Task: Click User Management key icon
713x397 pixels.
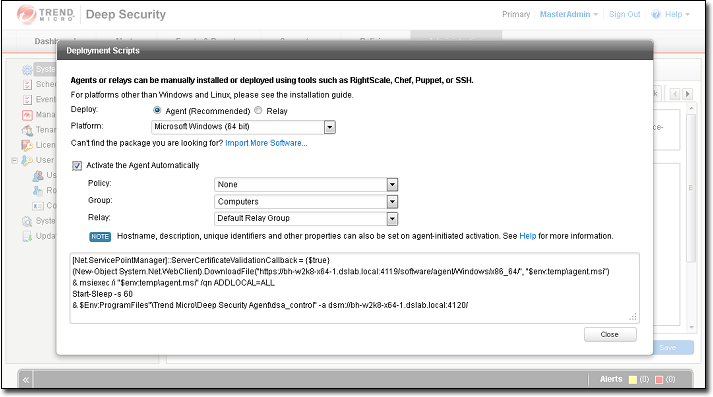Action: 27,161
